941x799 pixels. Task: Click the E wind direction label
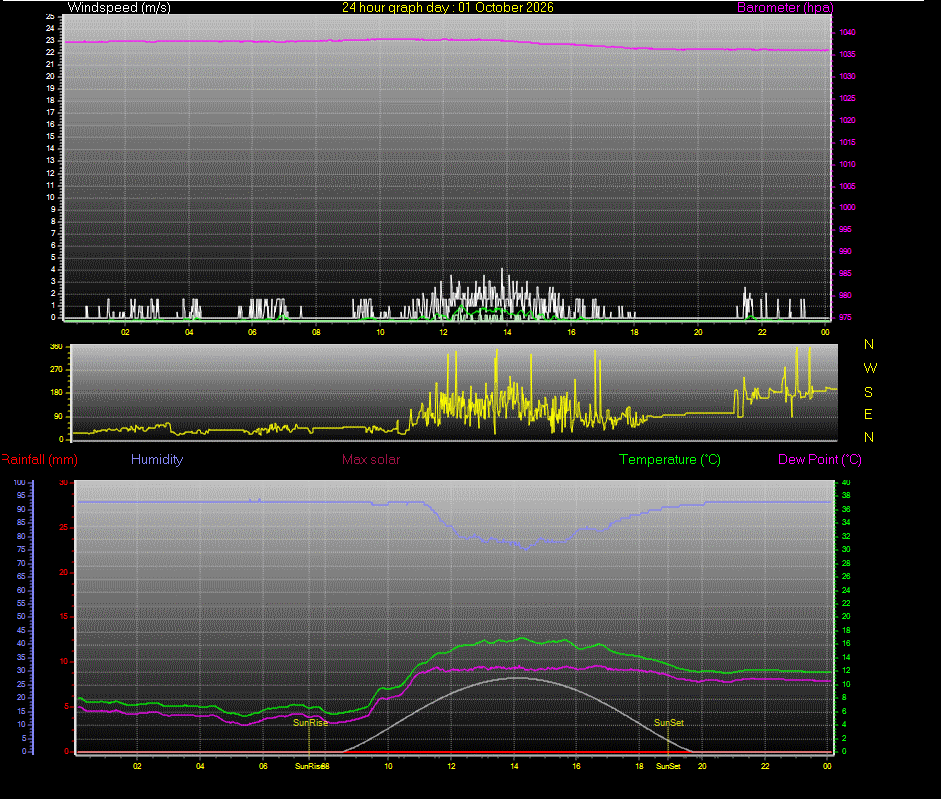[868, 414]
